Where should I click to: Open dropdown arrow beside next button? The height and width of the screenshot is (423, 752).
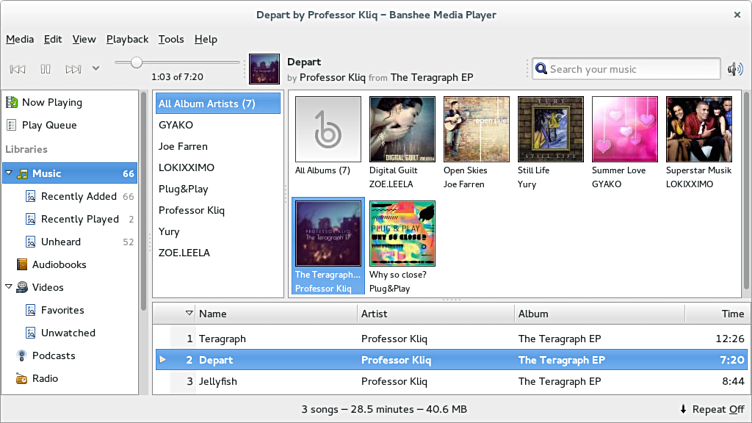point(96,69)
